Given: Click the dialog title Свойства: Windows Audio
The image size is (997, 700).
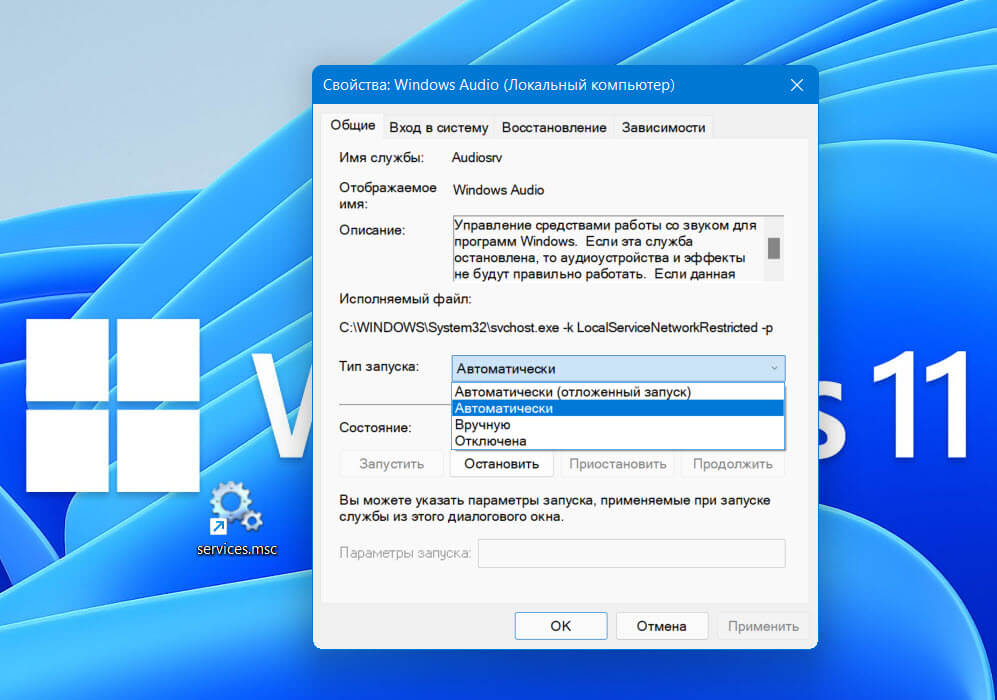Looking at the screenshot, I should coord(498,85).
